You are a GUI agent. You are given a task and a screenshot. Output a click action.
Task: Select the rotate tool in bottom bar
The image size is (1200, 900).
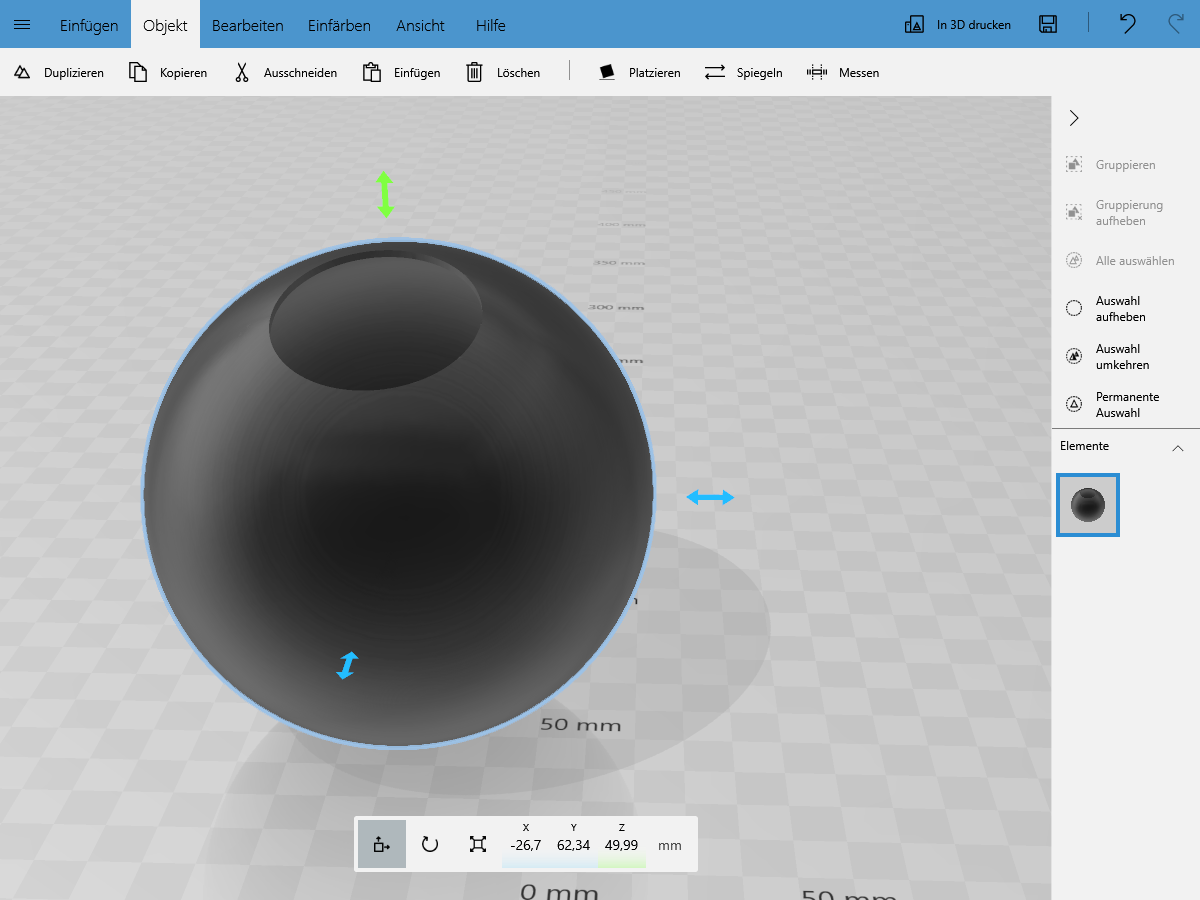click(x=430, y=844)
